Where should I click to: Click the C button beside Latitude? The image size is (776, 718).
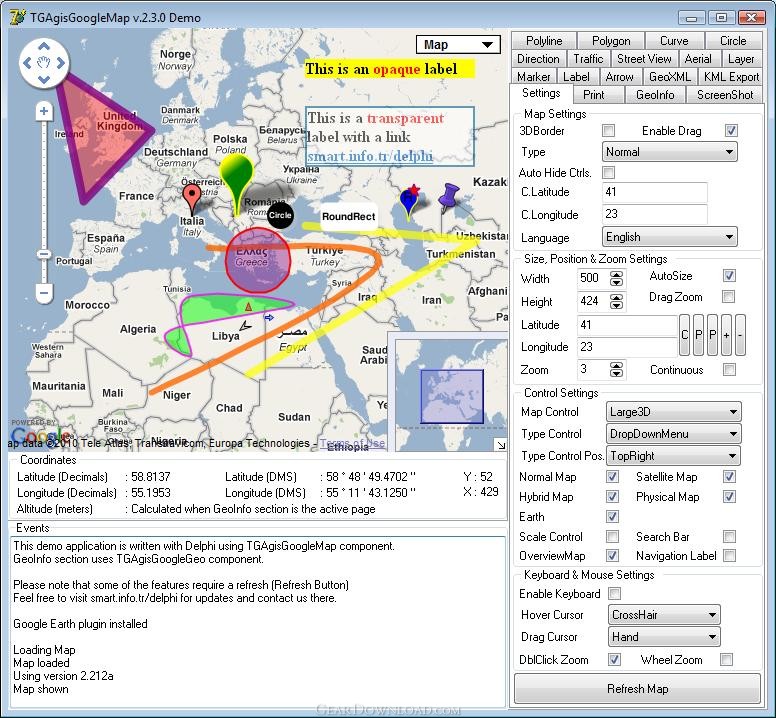point(684,335)
